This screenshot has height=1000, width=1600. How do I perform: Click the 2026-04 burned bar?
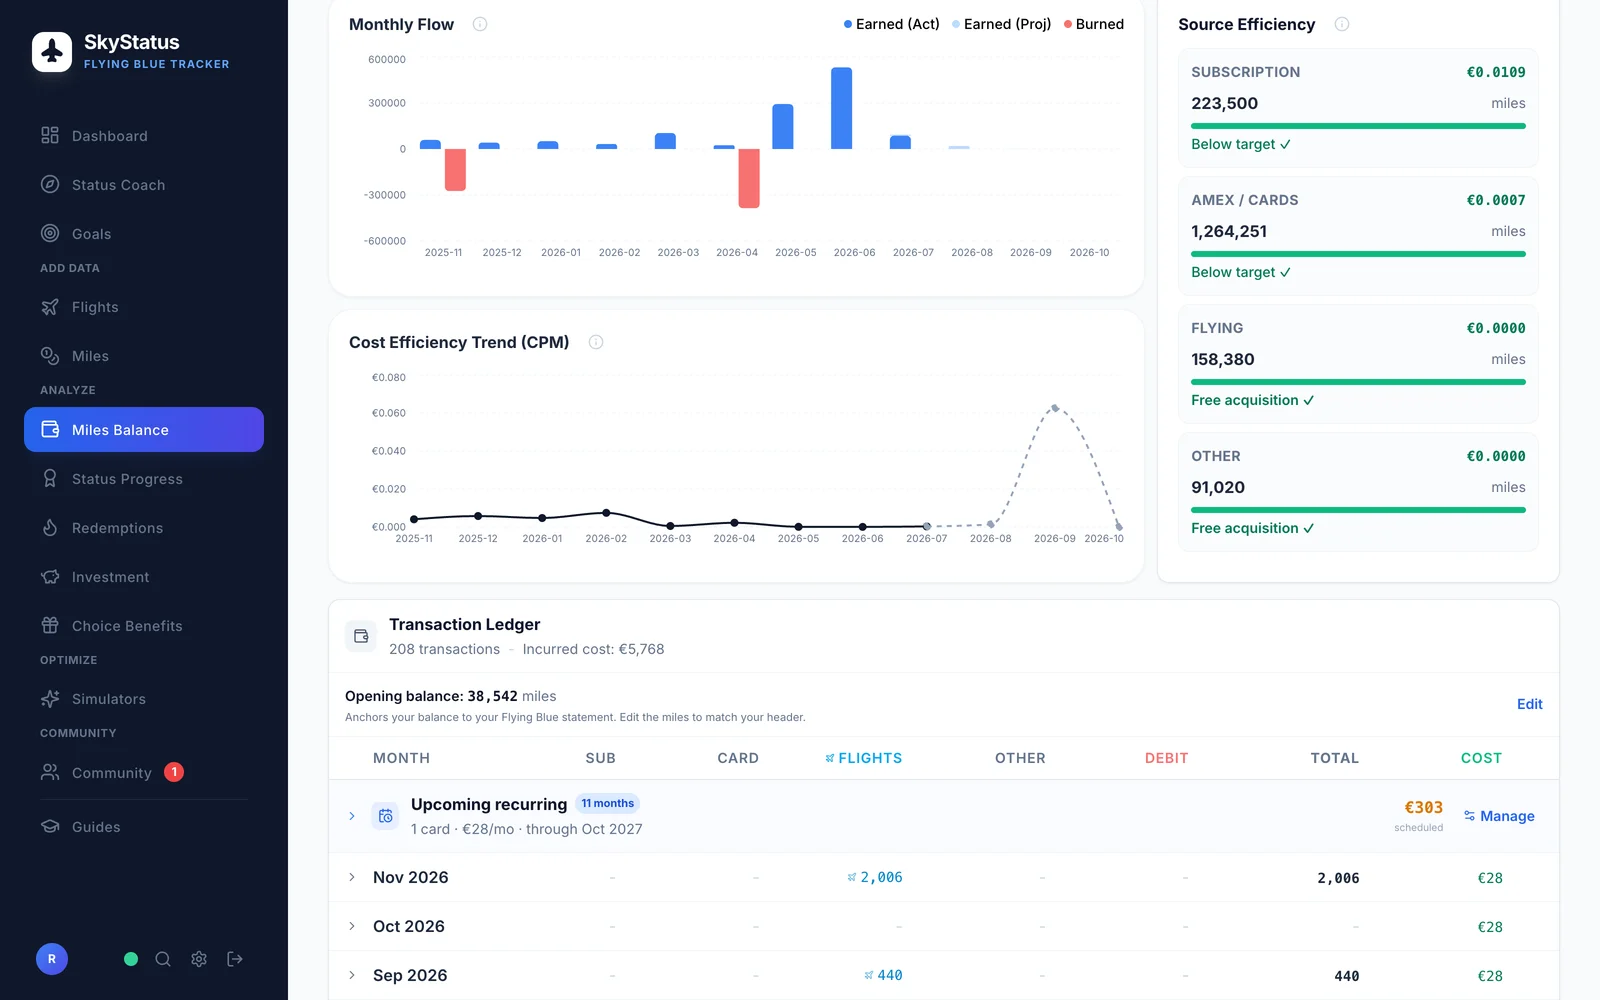tap(749, 178)
